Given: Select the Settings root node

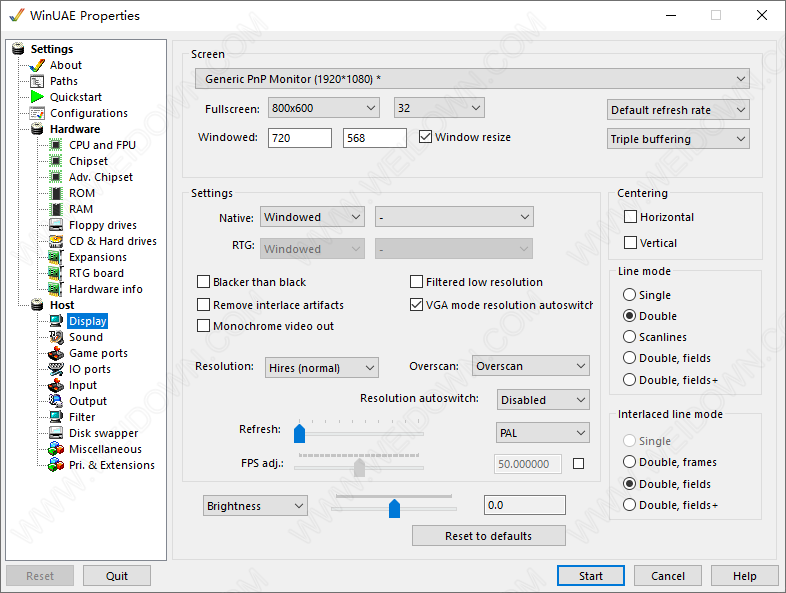Looking at the screenshot, I should pyautogui.click(x=52, y=49).
